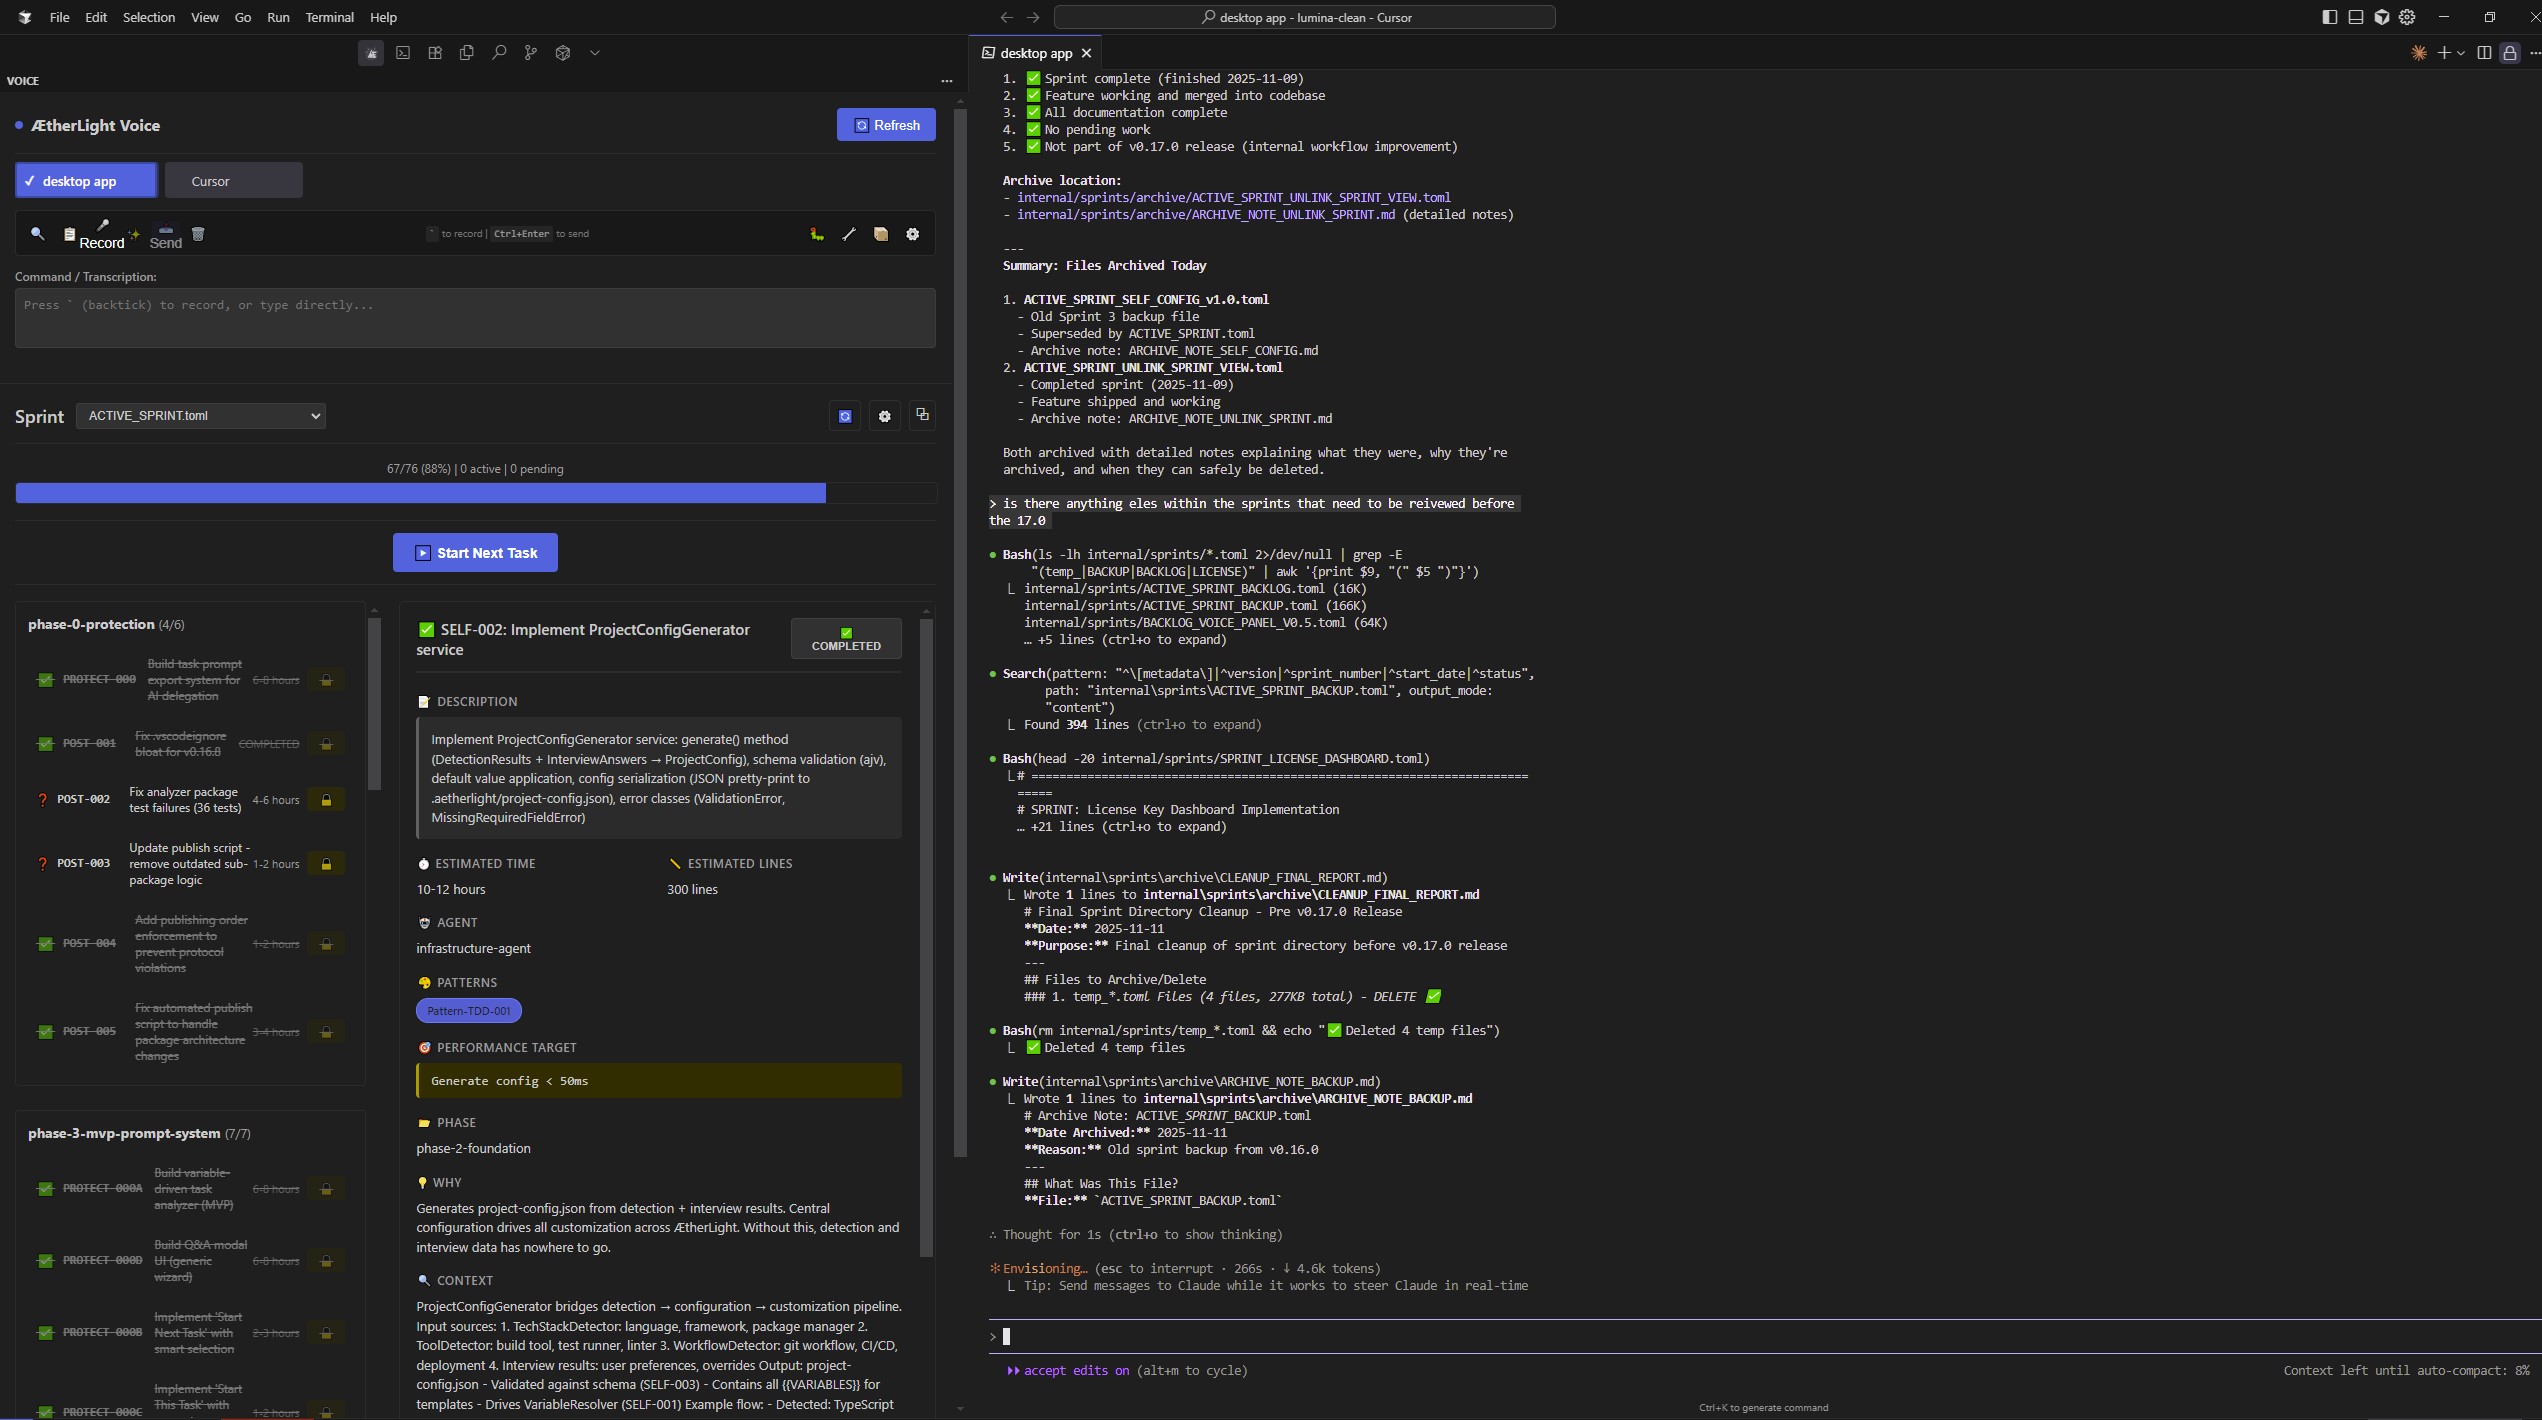Open the wrench tool icon in the voice panel
Image resolution: width=2542 pixels, height=1420 pixels.
pyautogui.click(x=849, y=234)
